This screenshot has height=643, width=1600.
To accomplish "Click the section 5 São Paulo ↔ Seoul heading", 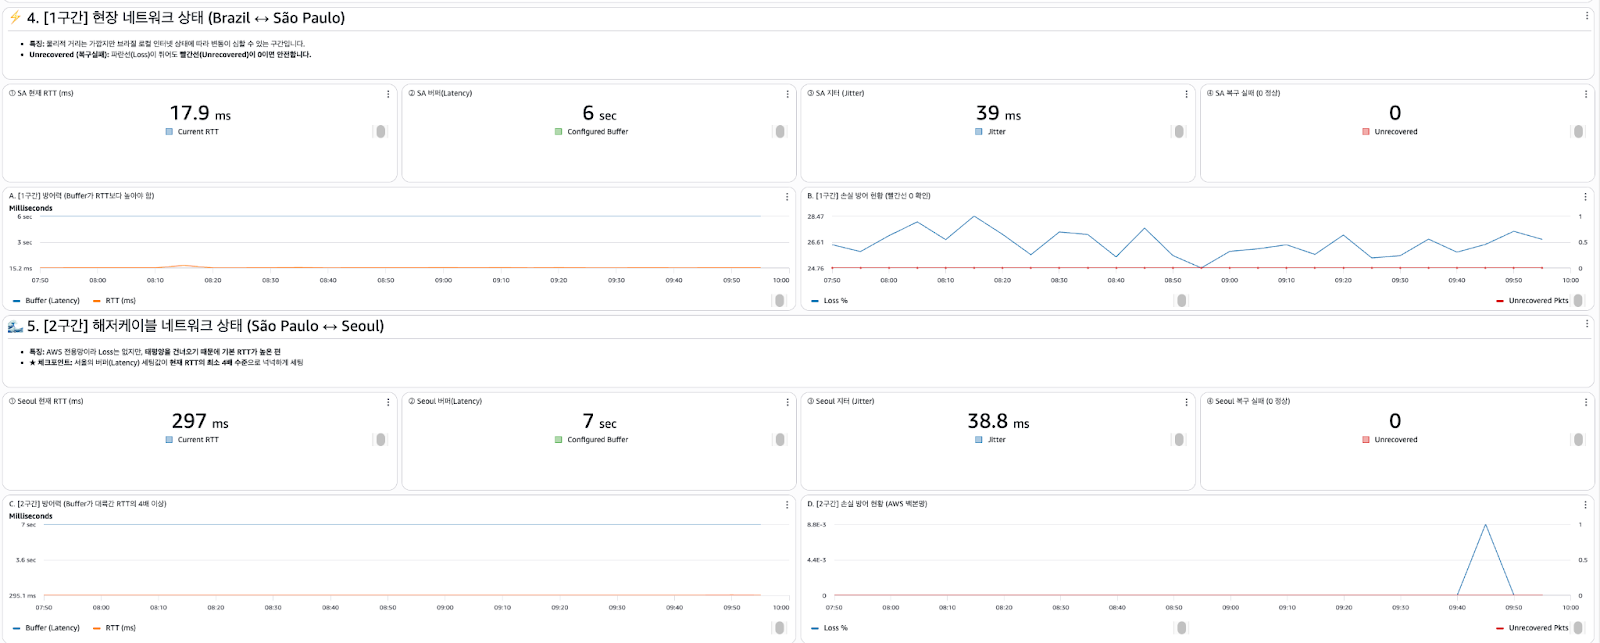I will (205, 326).
